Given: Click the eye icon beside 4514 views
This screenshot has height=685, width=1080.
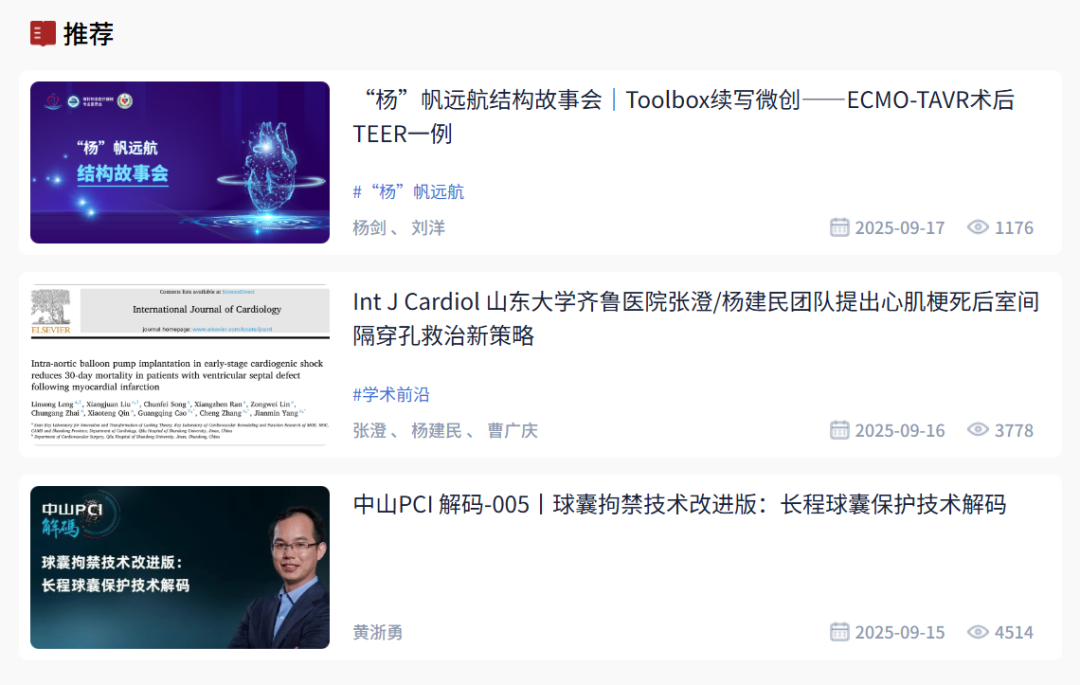Looking at the screenshot, I should pos(978,631).
